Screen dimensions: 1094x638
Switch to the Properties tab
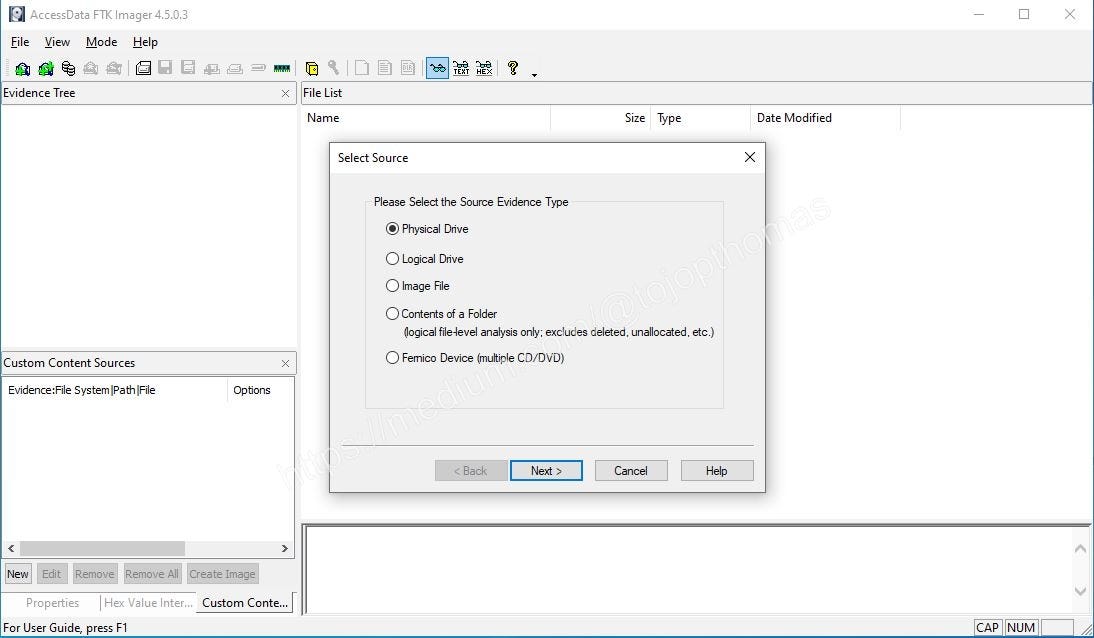coord(52,603)
